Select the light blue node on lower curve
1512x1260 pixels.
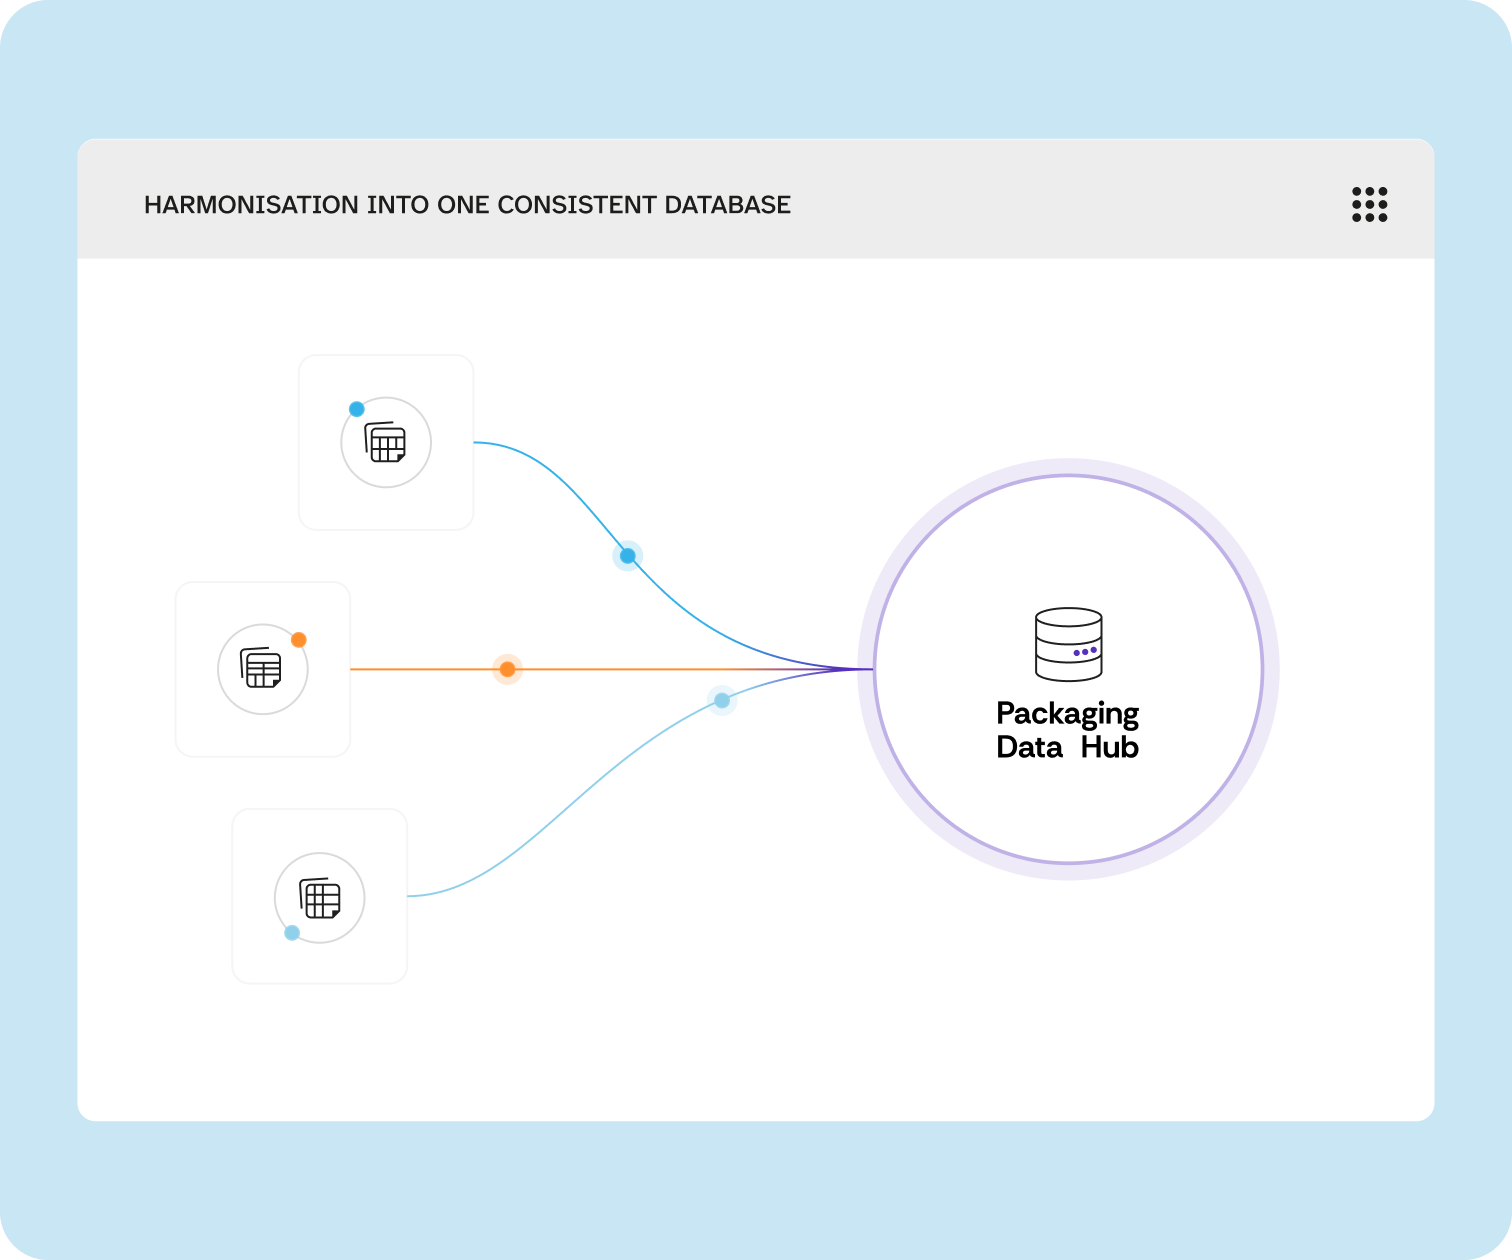tap(722, 700)
